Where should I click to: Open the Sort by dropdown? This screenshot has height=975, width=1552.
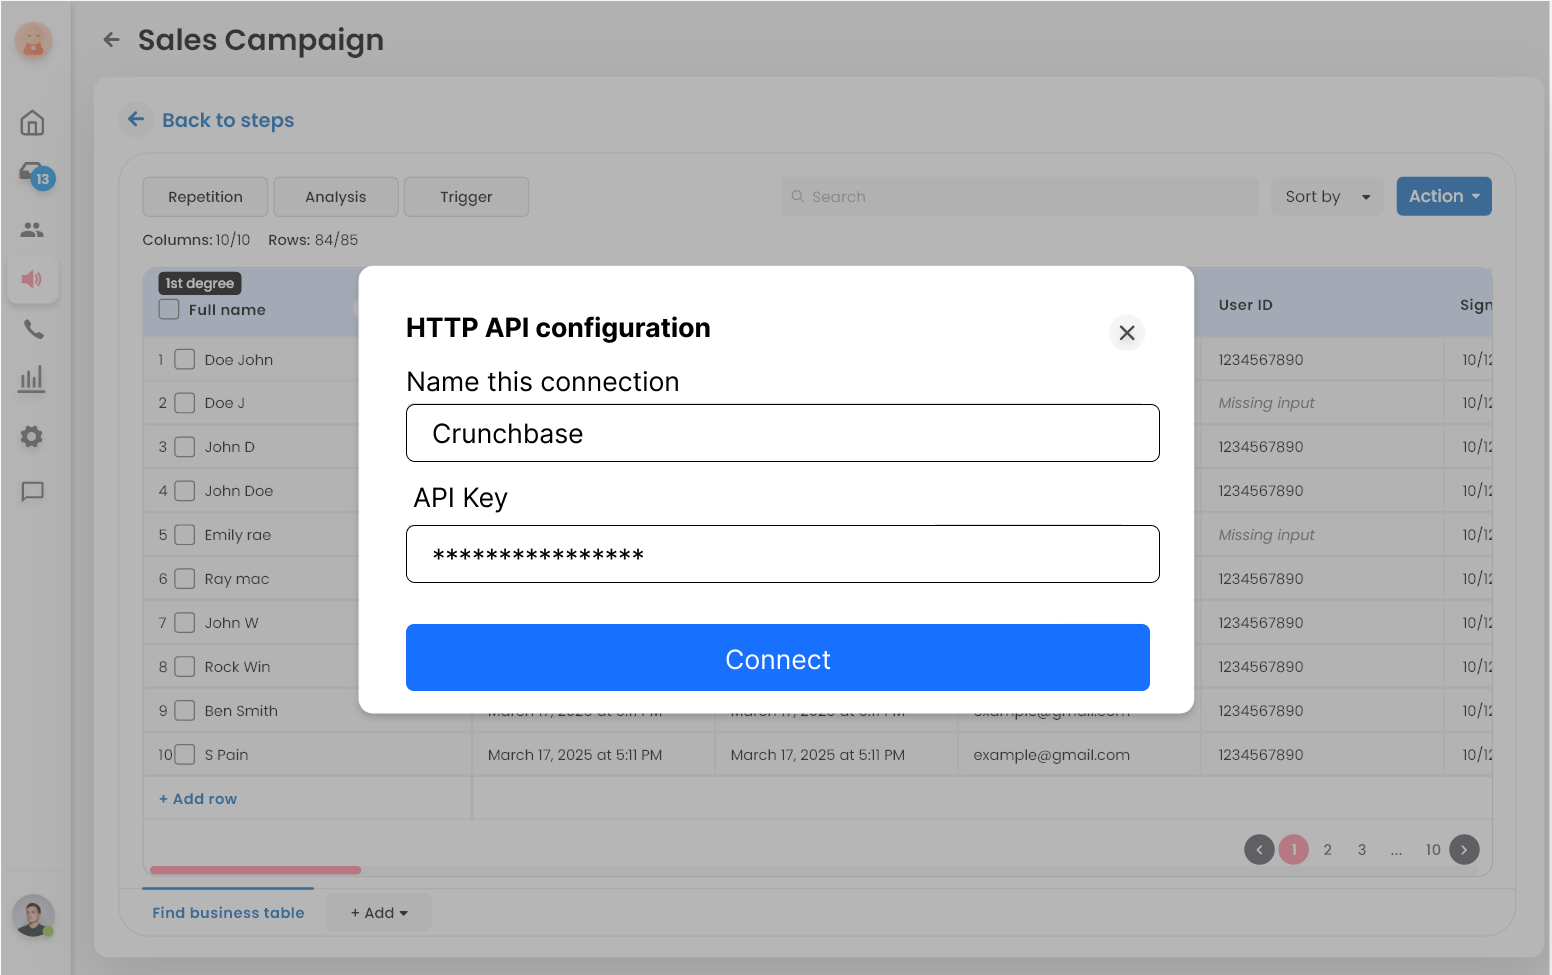(1327, 197)
